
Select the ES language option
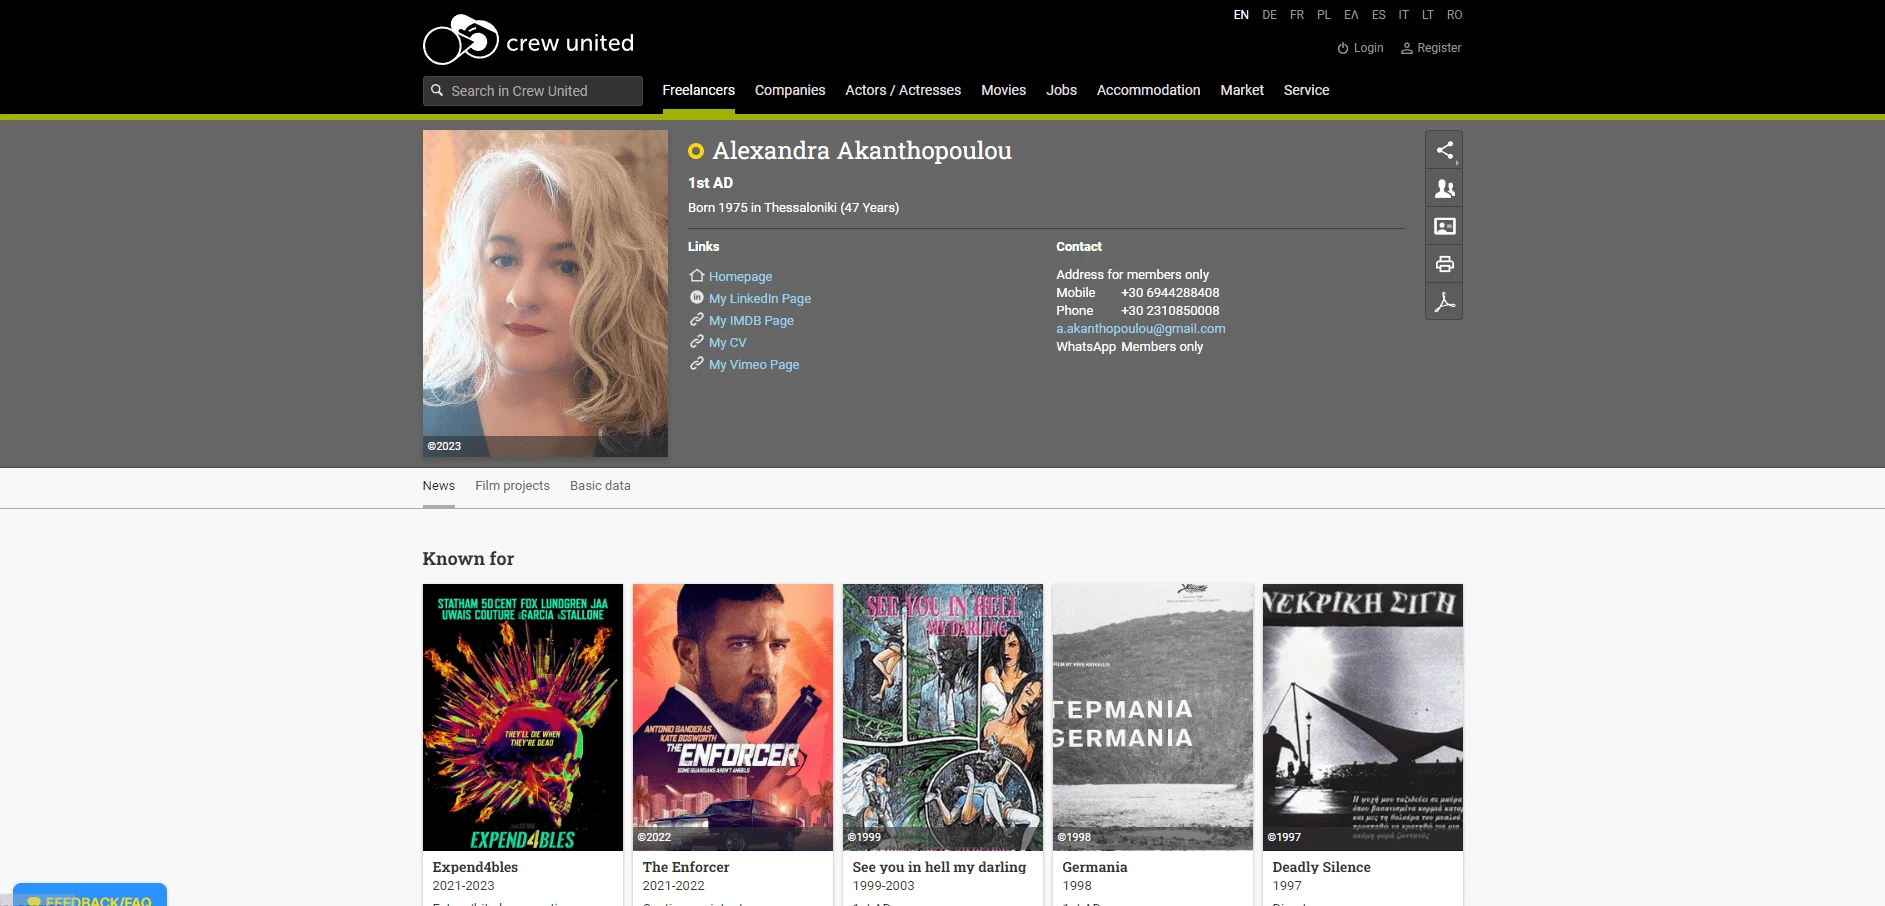pos(1378,15)
